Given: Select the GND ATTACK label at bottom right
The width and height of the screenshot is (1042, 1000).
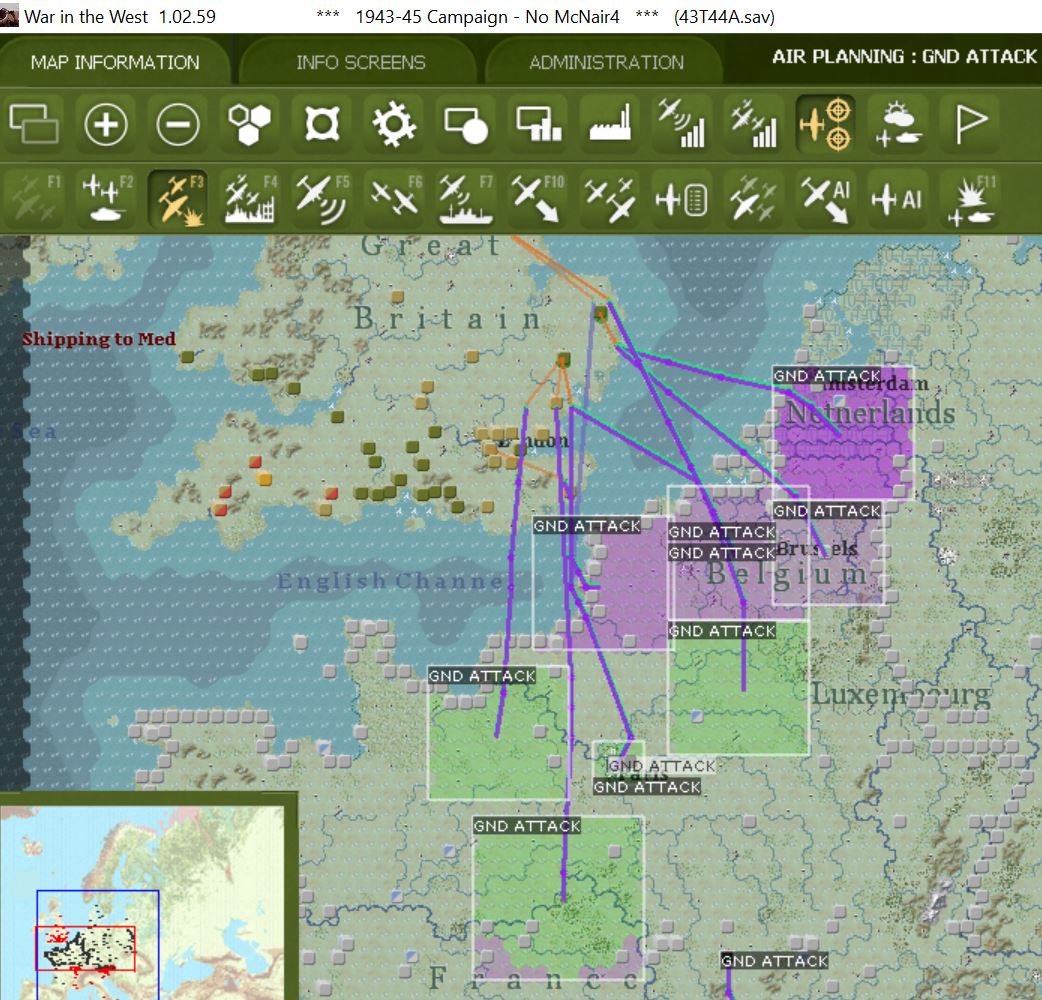Looking at the screenshot, I should click(x=775, y=961).
